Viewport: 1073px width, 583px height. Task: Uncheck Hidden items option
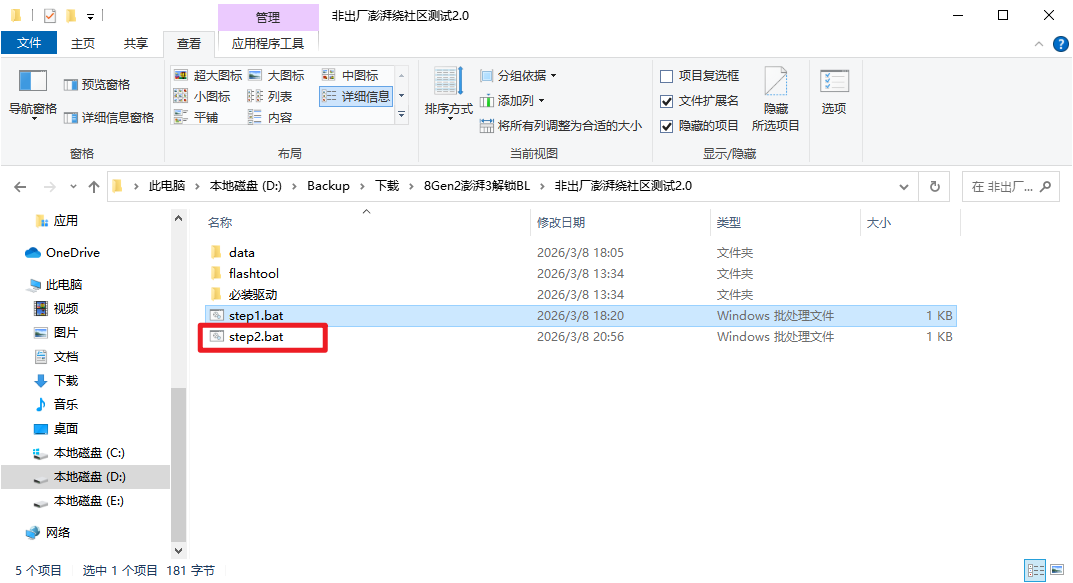pos(699,126)
